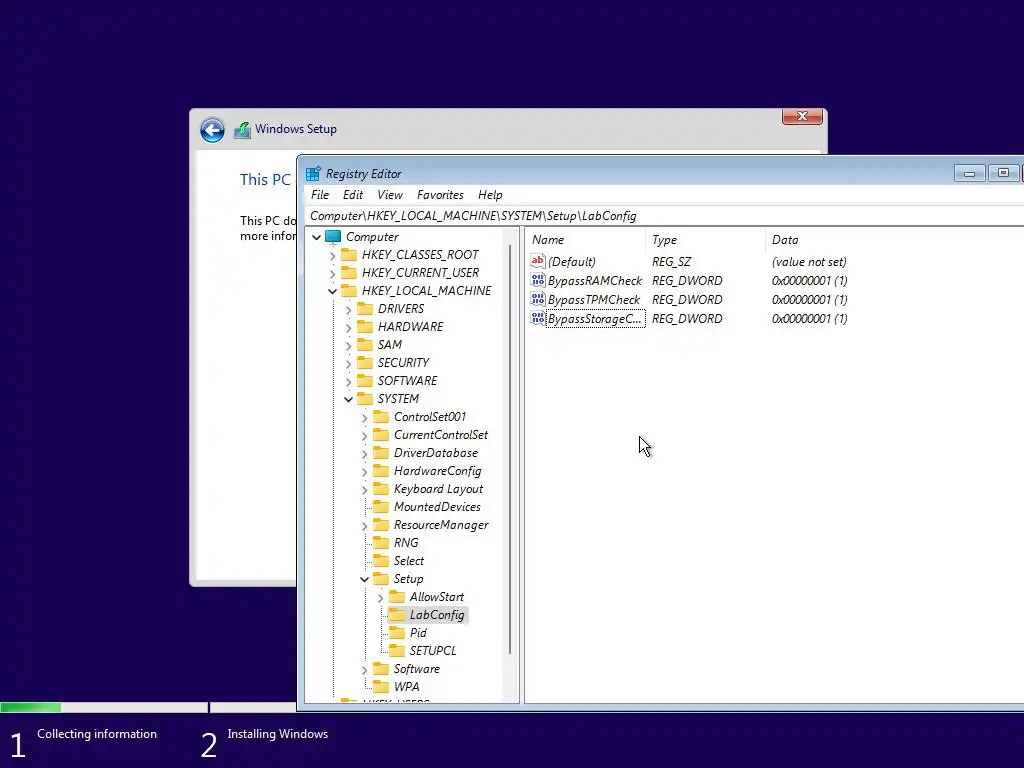Select the WPA key
This screenshot has width=1024, height=768.
click(x=406, y=687)
